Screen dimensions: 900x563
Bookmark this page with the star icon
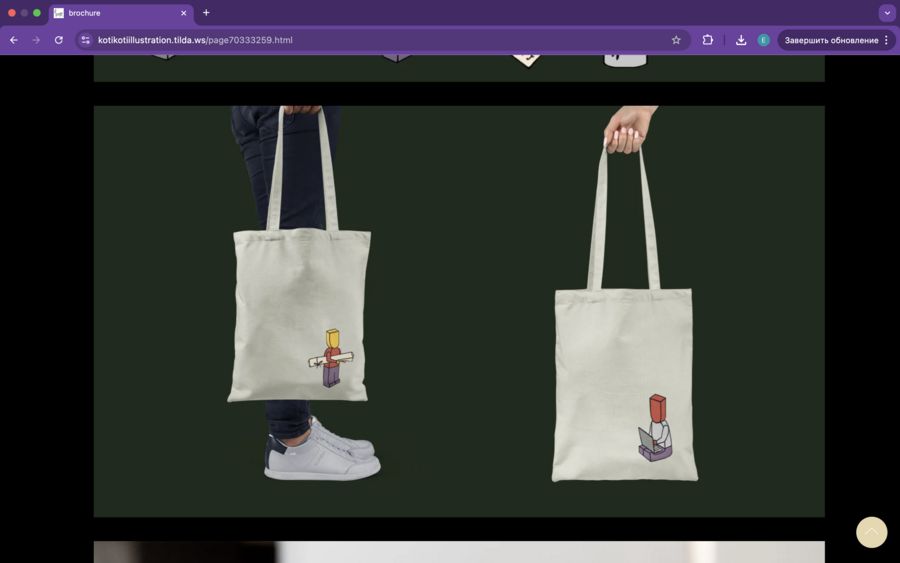[676, 40]
